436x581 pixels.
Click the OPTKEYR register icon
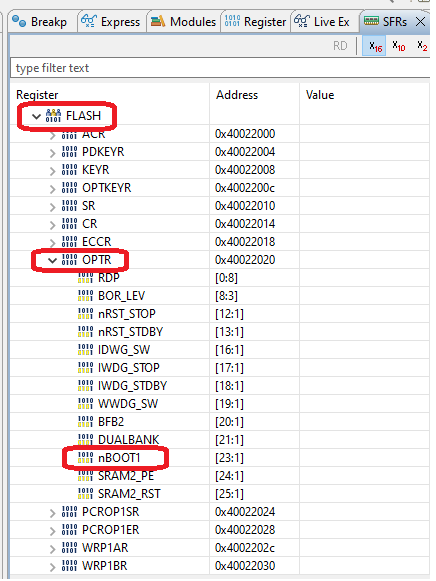69,188
